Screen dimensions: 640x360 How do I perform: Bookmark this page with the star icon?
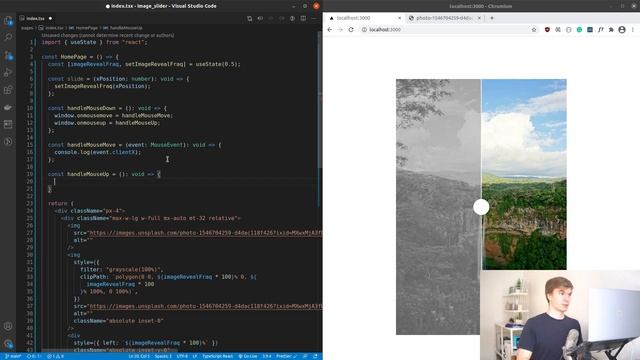coord(533,29)
